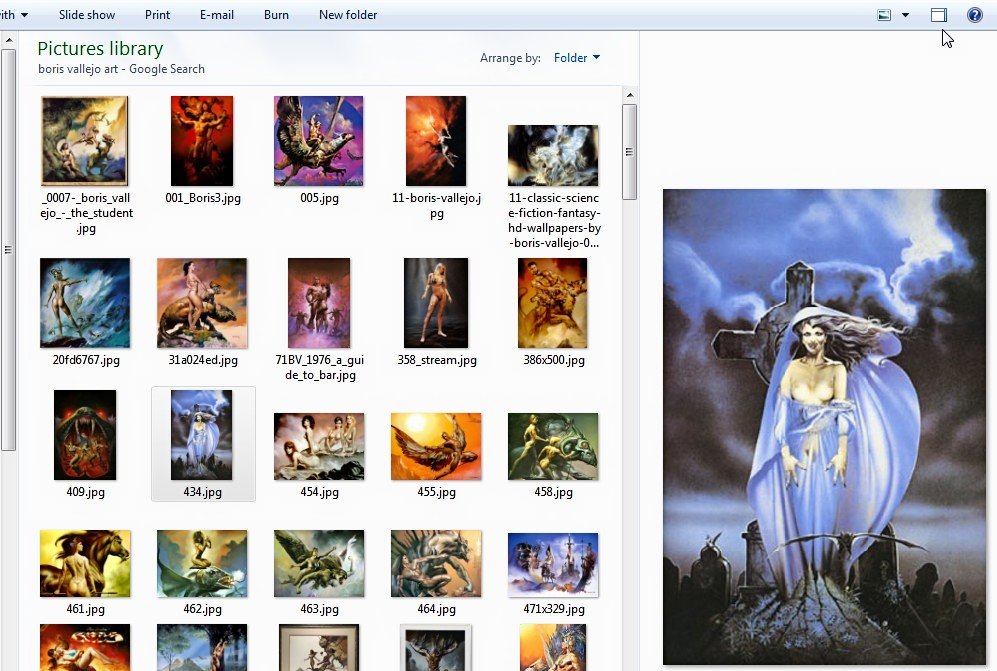
Task: Click the boris vallejo art - Google Search subtitle
Action: pyautogui.click(x=121, y=69)
